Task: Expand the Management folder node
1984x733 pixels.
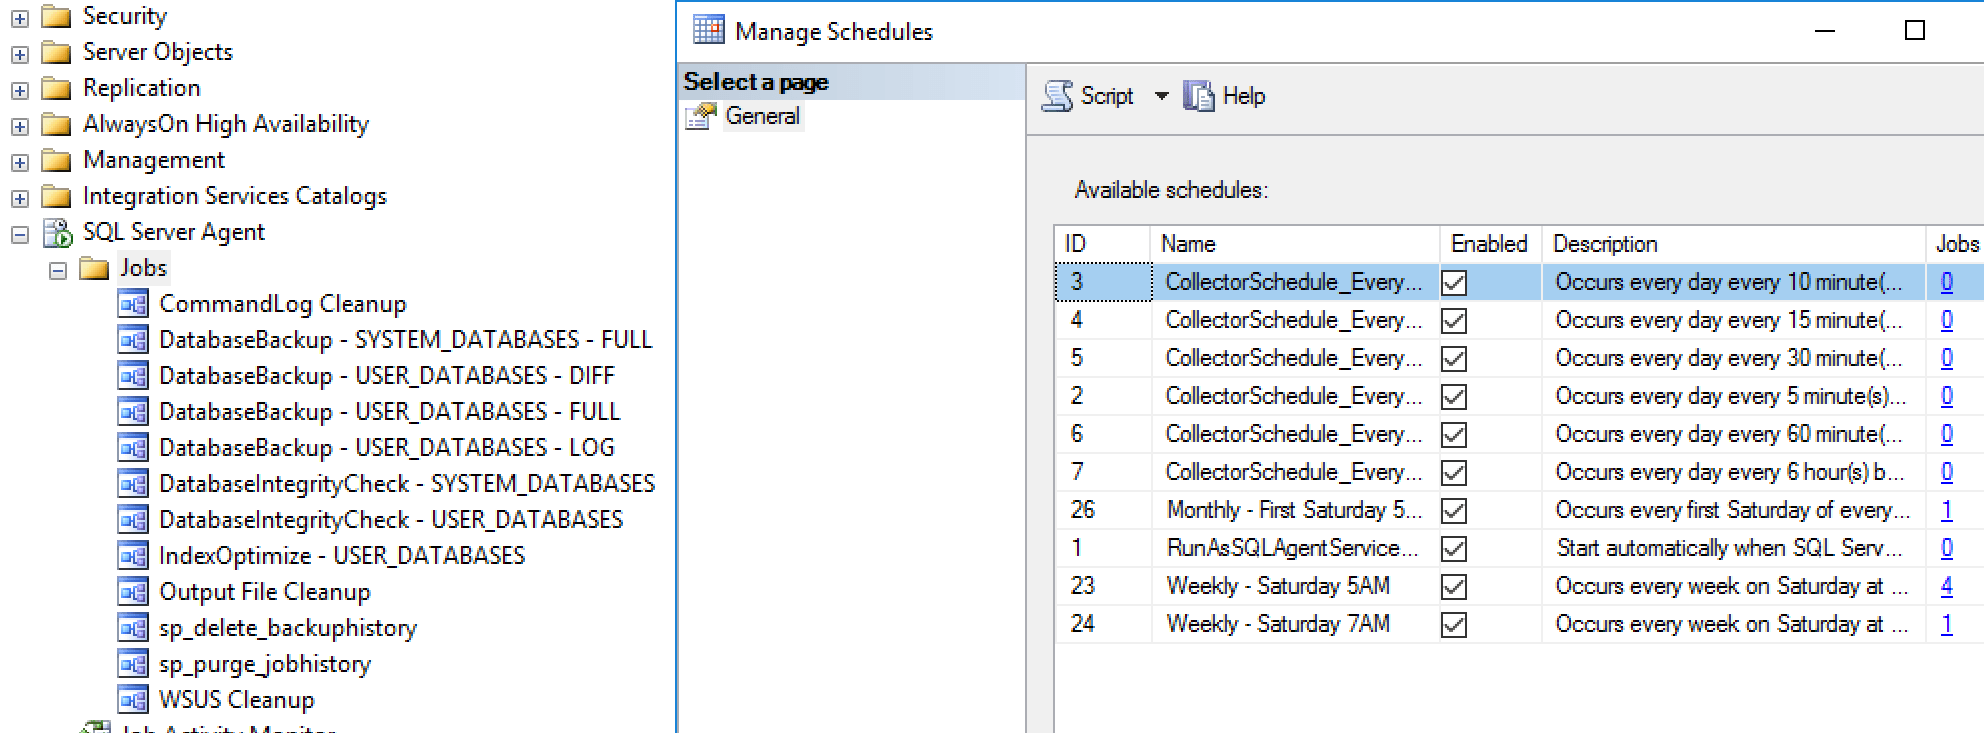Action: tap(20, 162)
